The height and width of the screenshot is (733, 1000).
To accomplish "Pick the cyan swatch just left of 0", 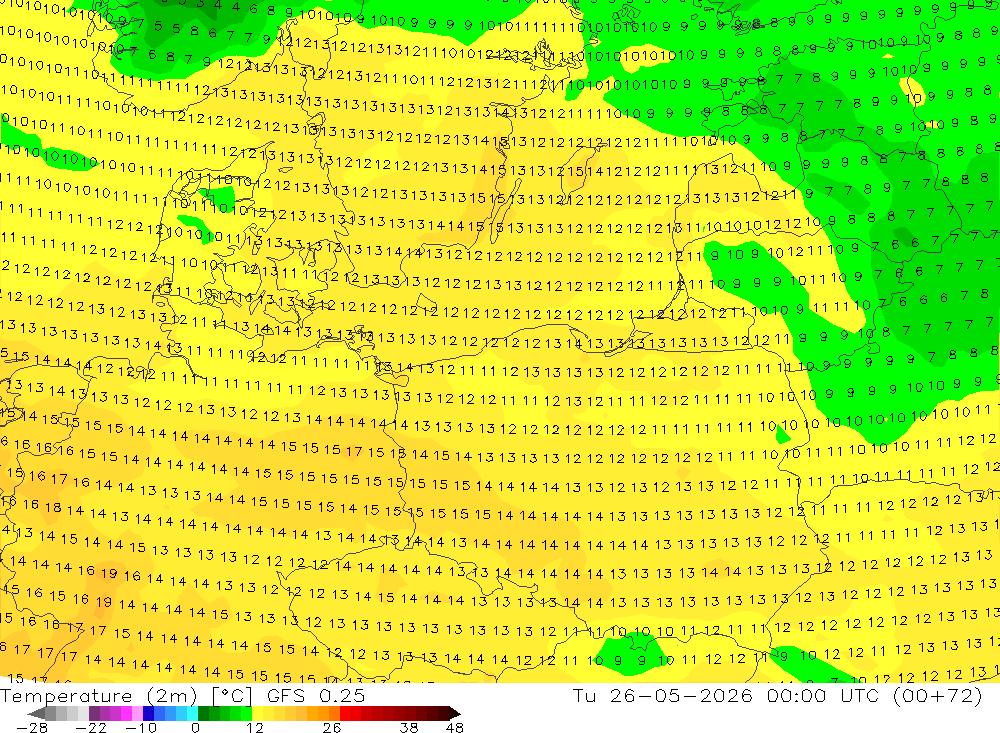I will point(193,713).
